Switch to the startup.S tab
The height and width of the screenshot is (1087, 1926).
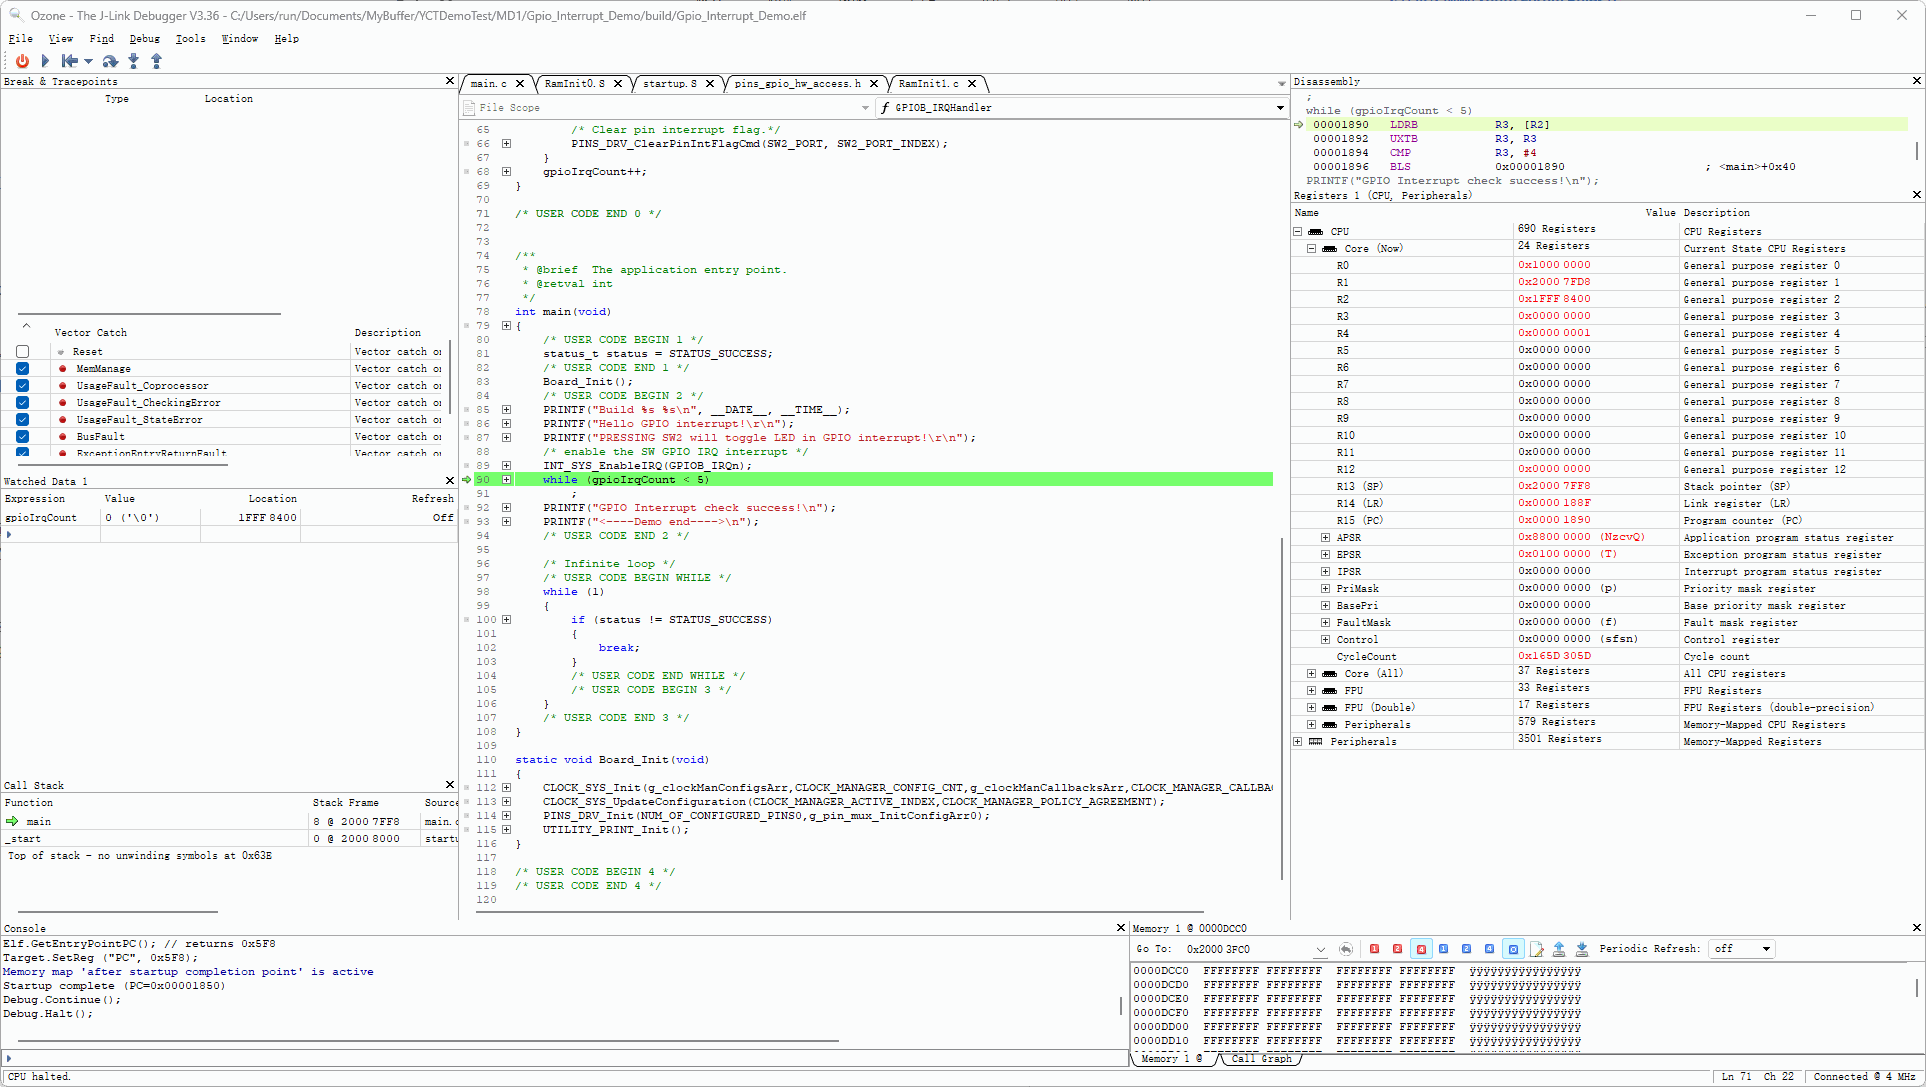(x=669, y=84)
